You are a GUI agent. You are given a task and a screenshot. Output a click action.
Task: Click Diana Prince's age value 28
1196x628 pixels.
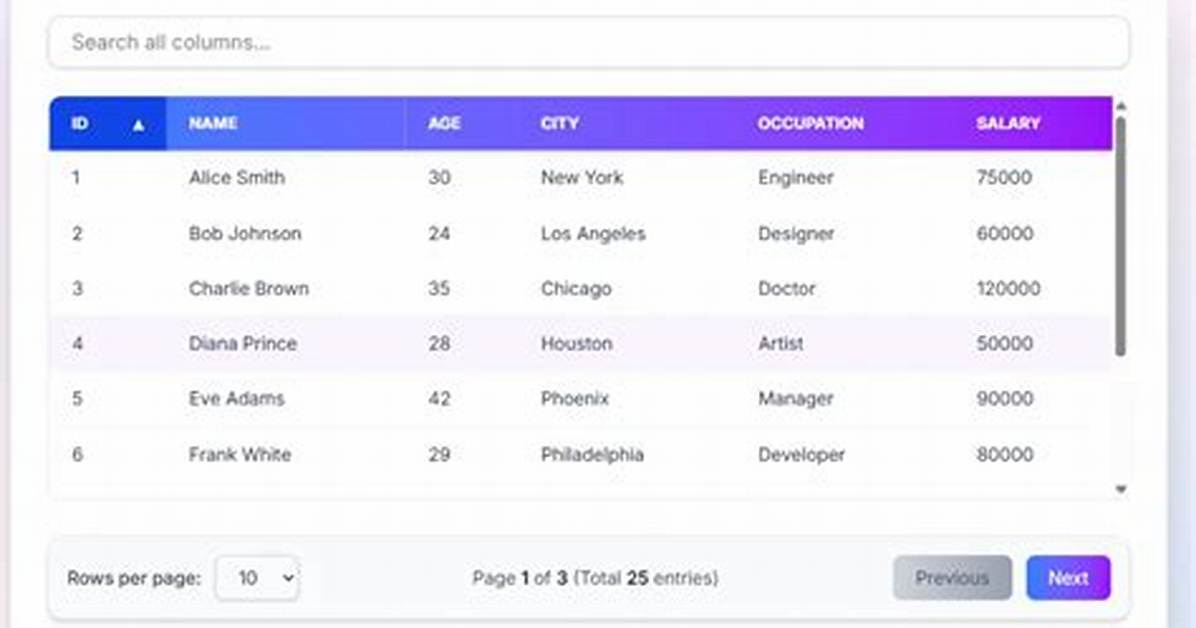point(439,343)
